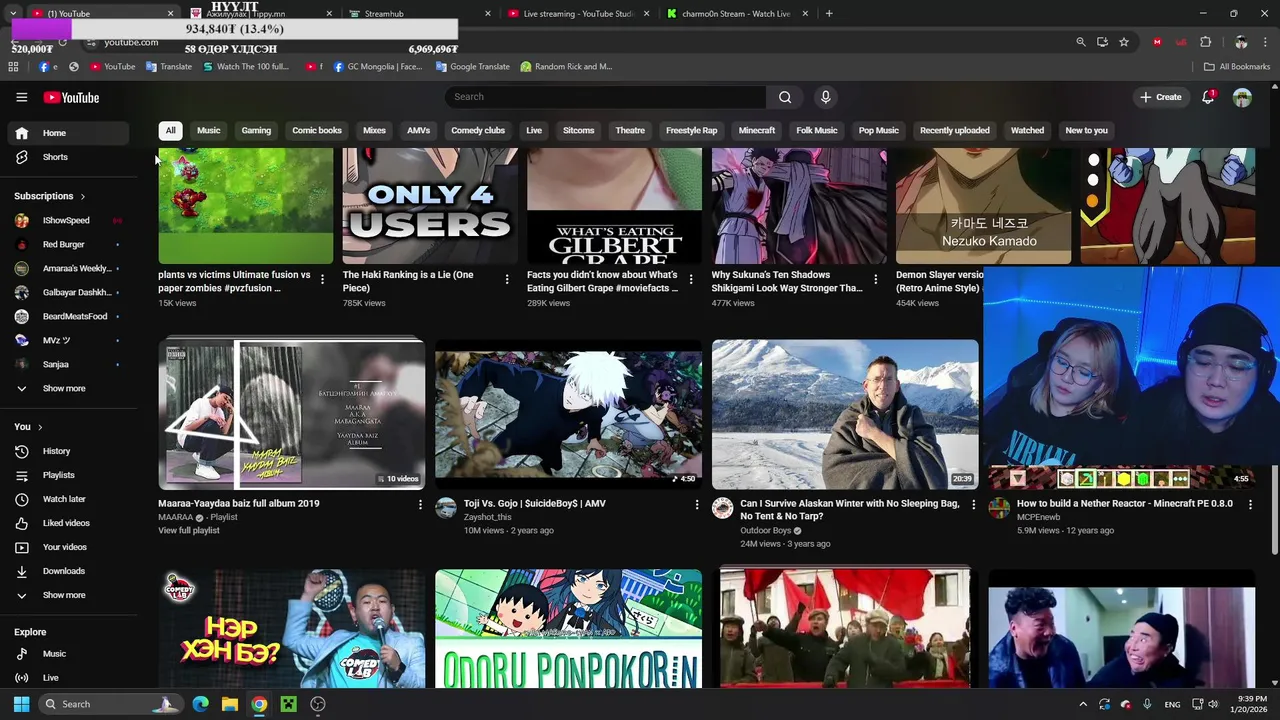The image size is (1280, 720).
Task: Click Chrome in Windows taskbar
Action: [x=259, y=704]
